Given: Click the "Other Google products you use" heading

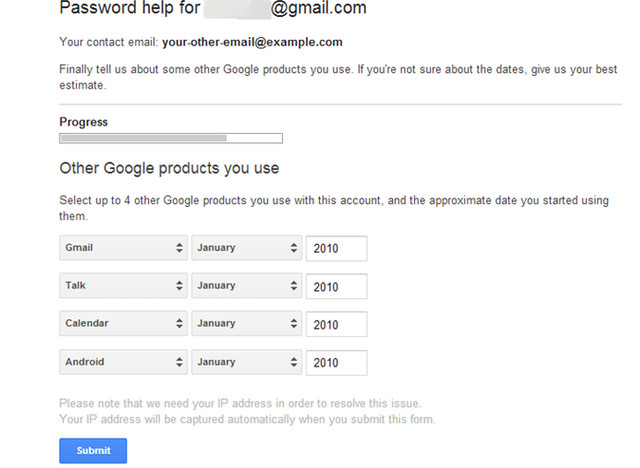Looking at the screenshot, I should (x=169, y=168).
